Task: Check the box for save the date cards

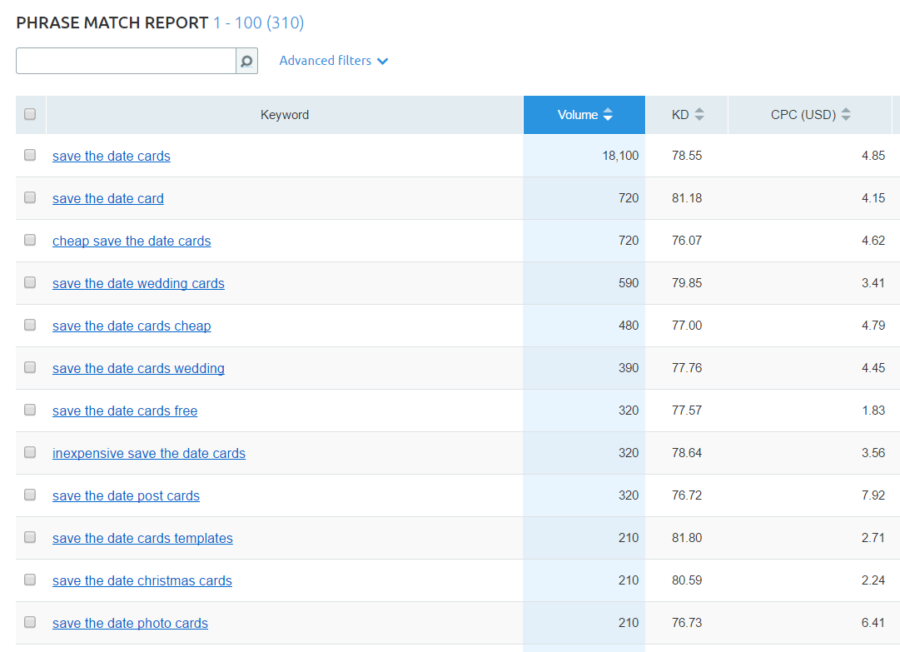Action: coord(30,155)
